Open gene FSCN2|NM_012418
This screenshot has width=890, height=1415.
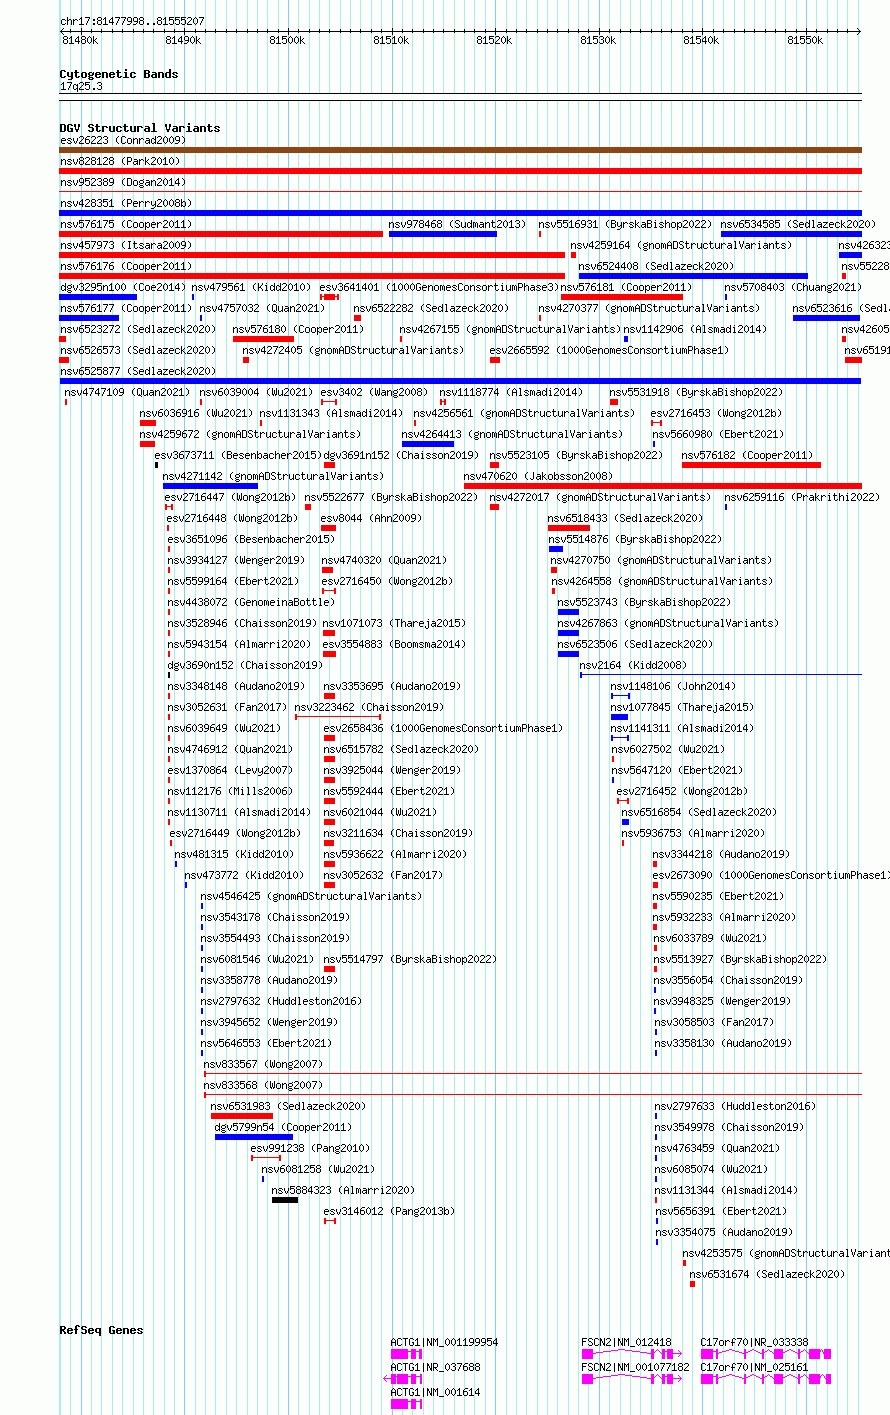(627, 1342)
